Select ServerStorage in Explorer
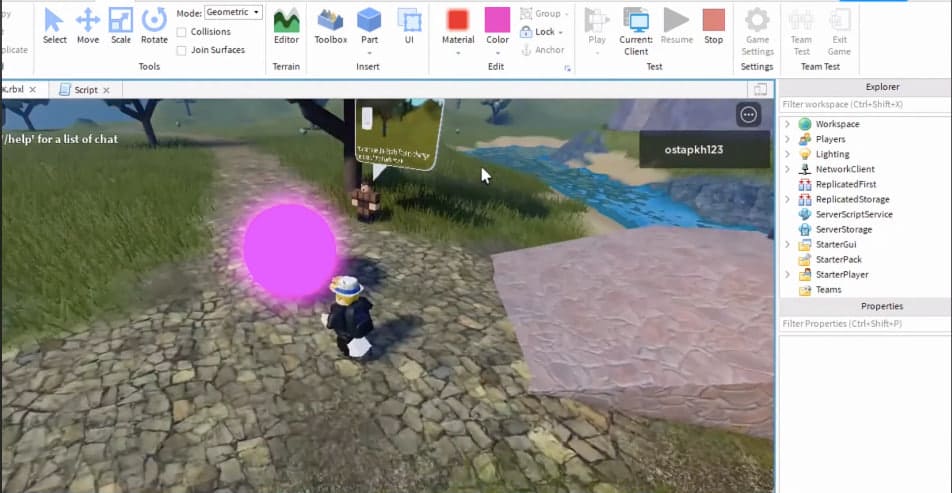This screenshot has height=493, width=952. pos(844,230)
